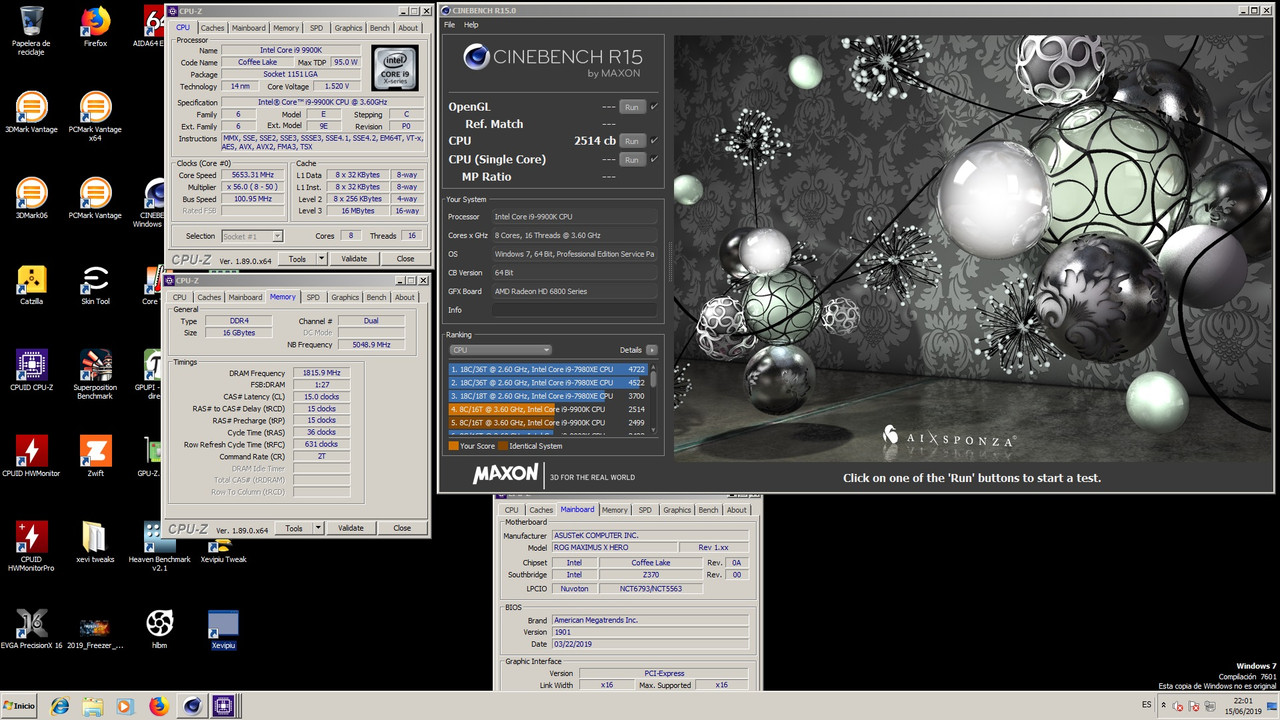
Task: Open the xevi tweaks folder icon
Action: pyautogui.click(x=95, y=543)
